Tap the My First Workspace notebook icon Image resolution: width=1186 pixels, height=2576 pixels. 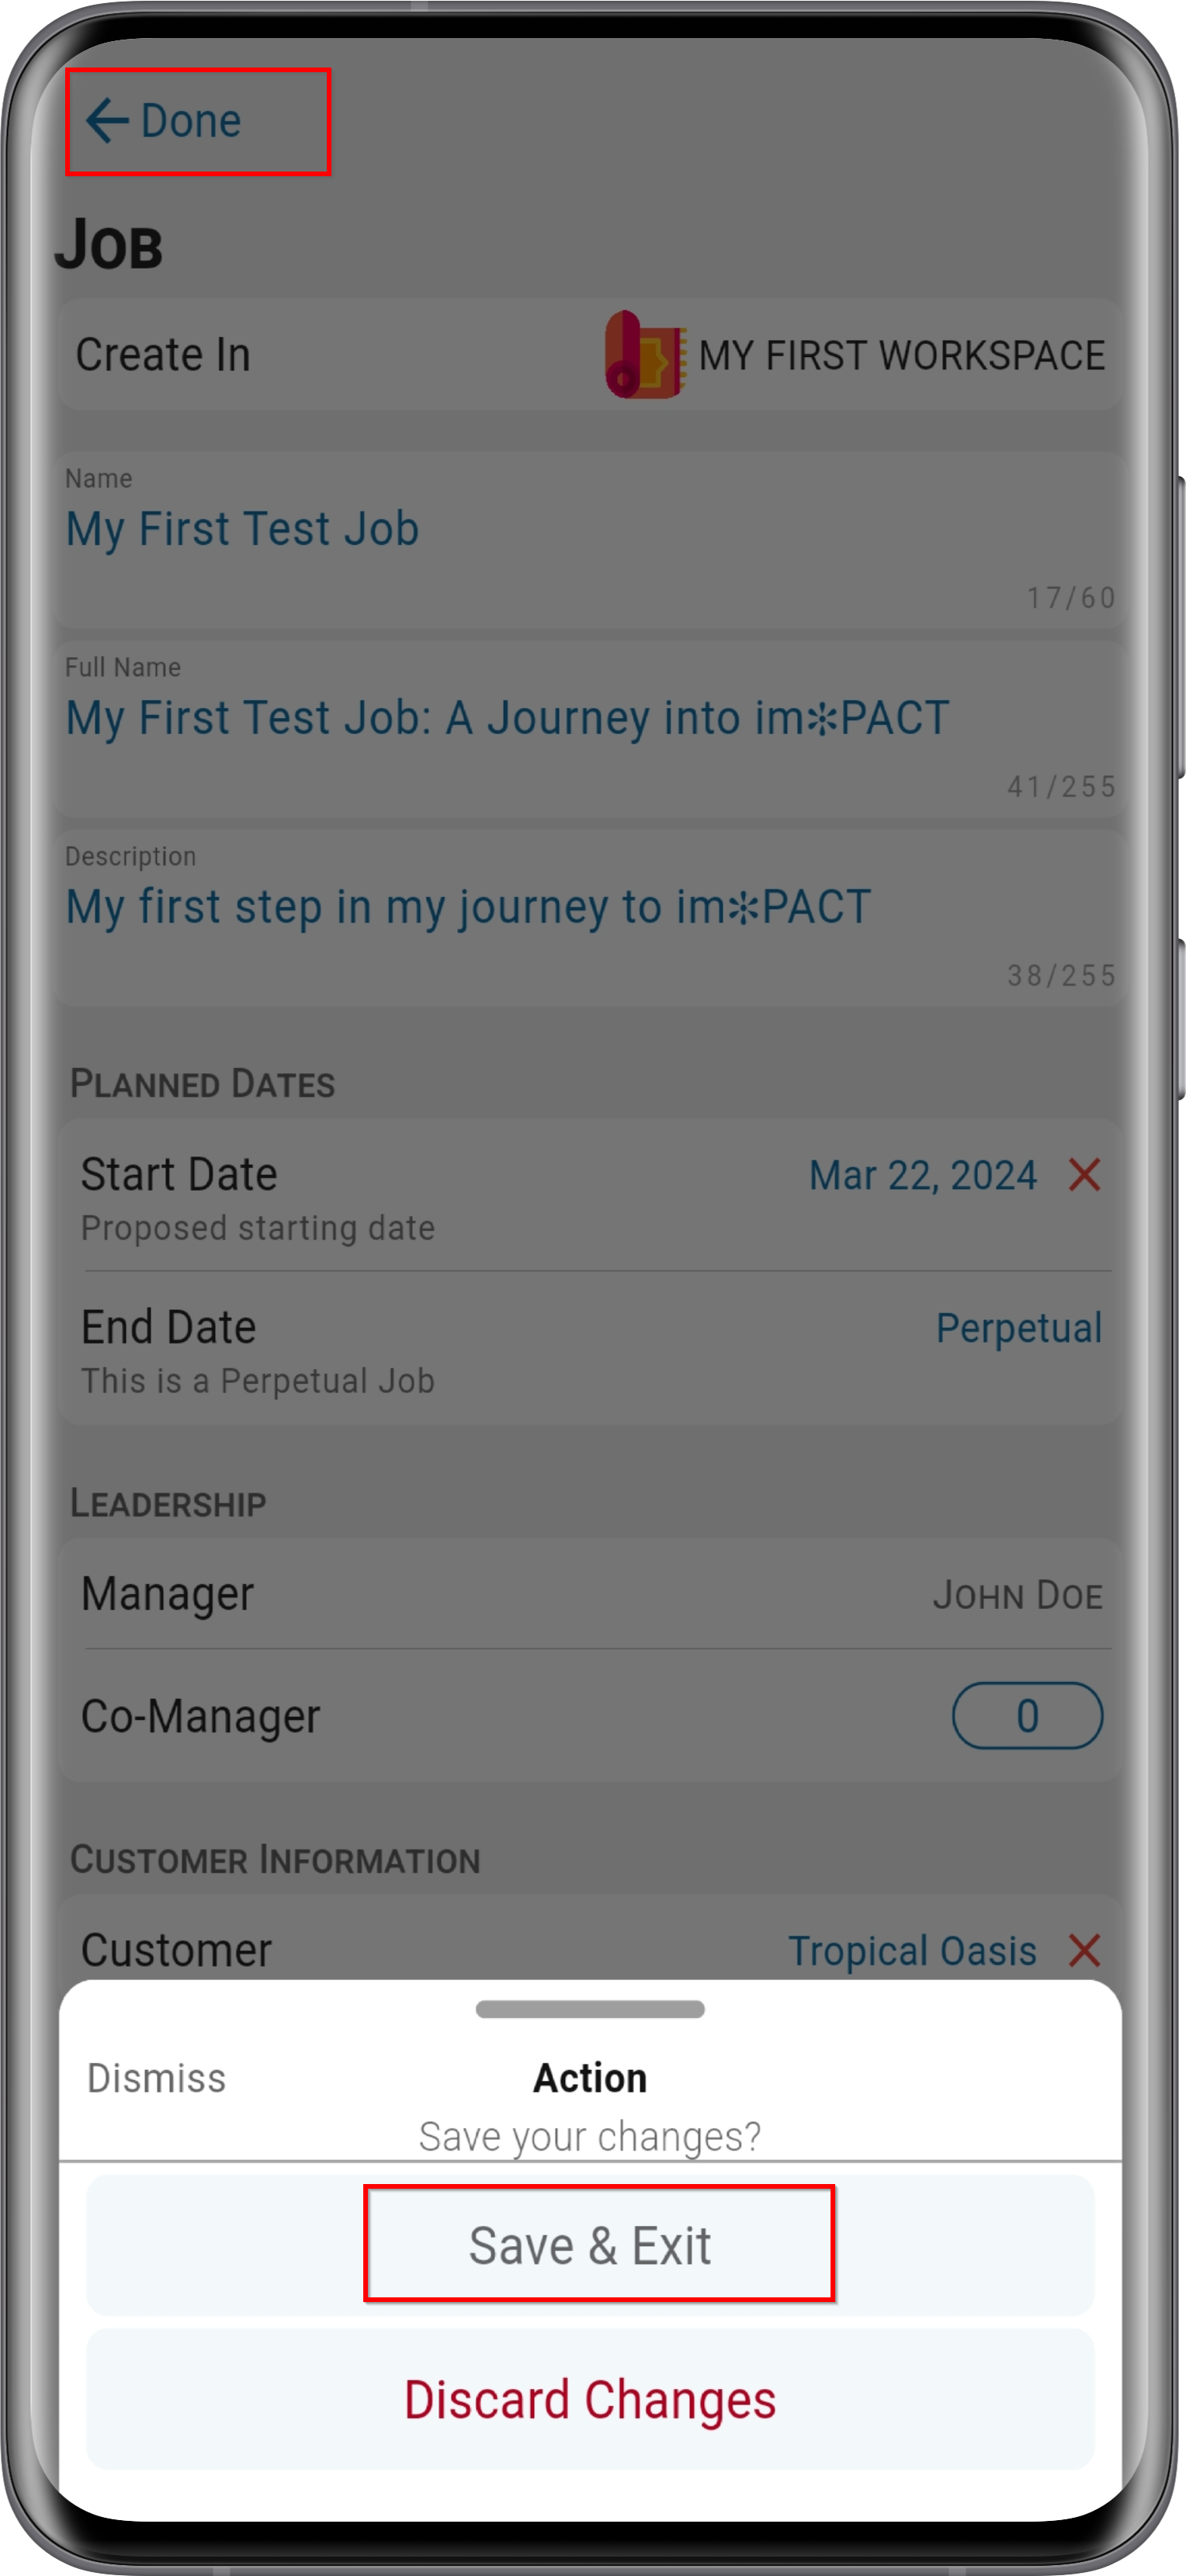click(645, 355)
